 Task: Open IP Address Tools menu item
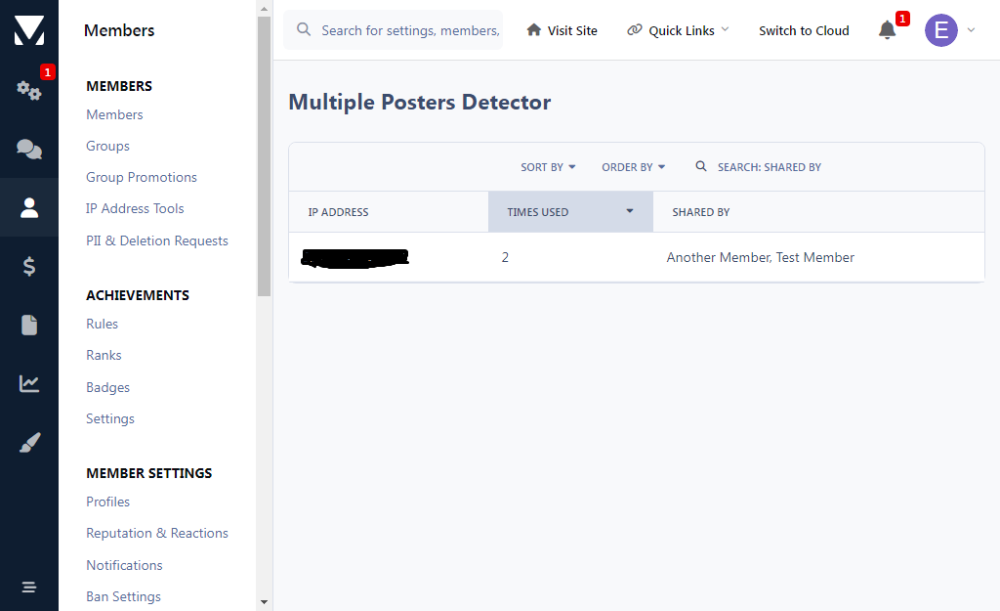(135, 208)
